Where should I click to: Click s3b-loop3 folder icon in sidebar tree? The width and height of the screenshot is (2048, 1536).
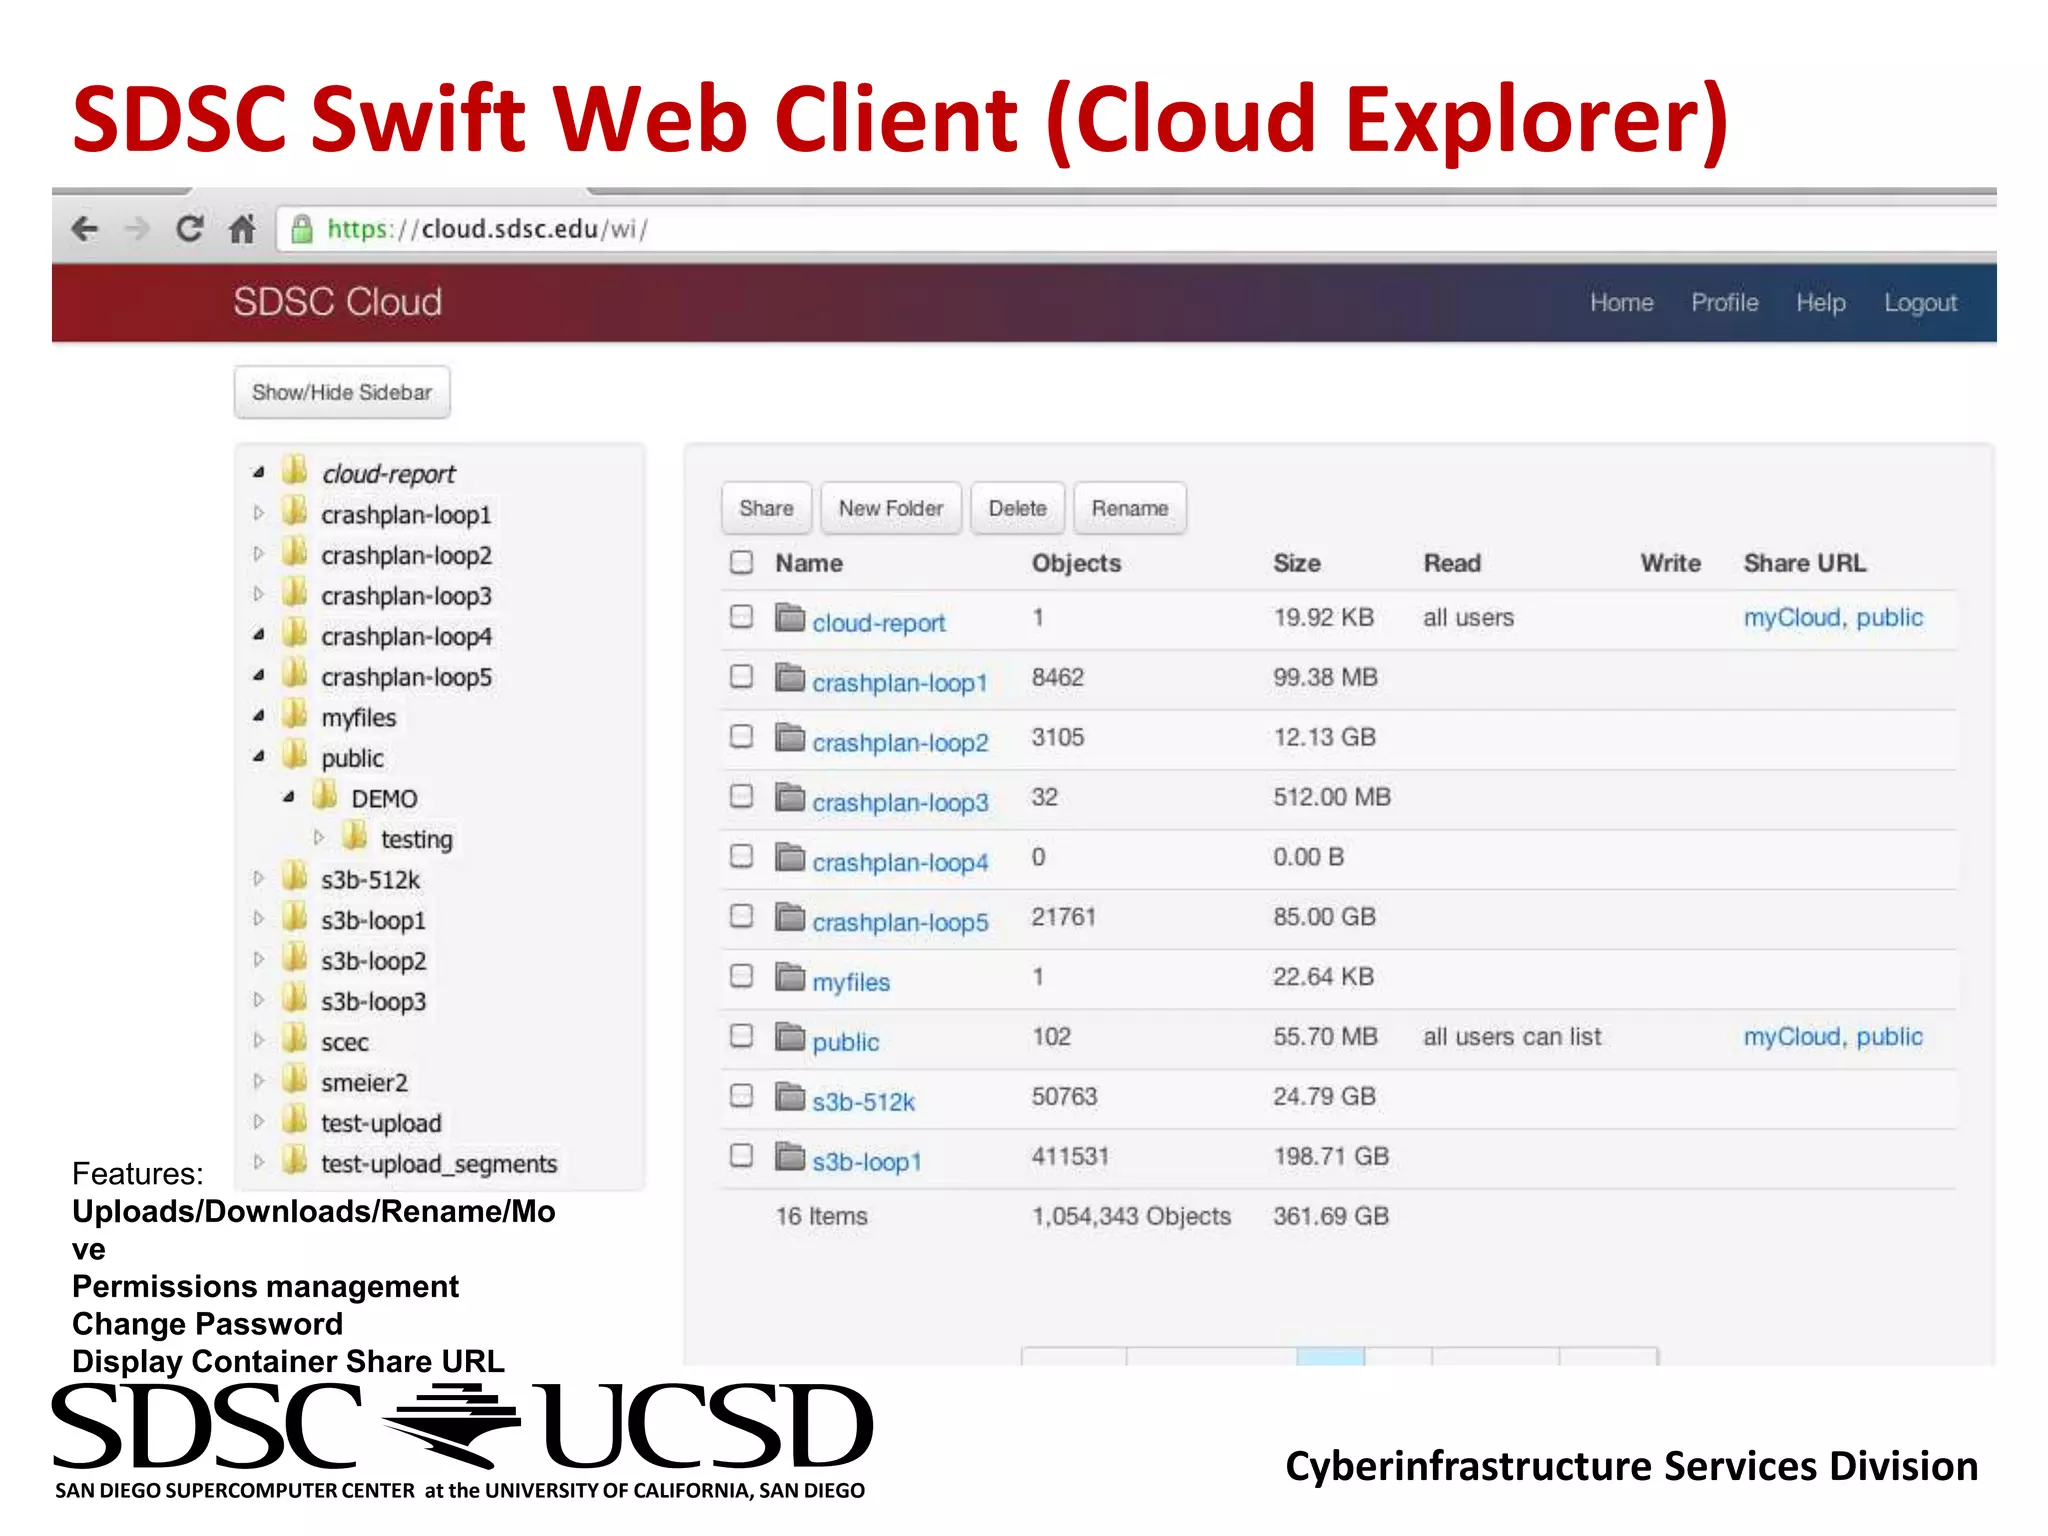(x=295, y=999)
